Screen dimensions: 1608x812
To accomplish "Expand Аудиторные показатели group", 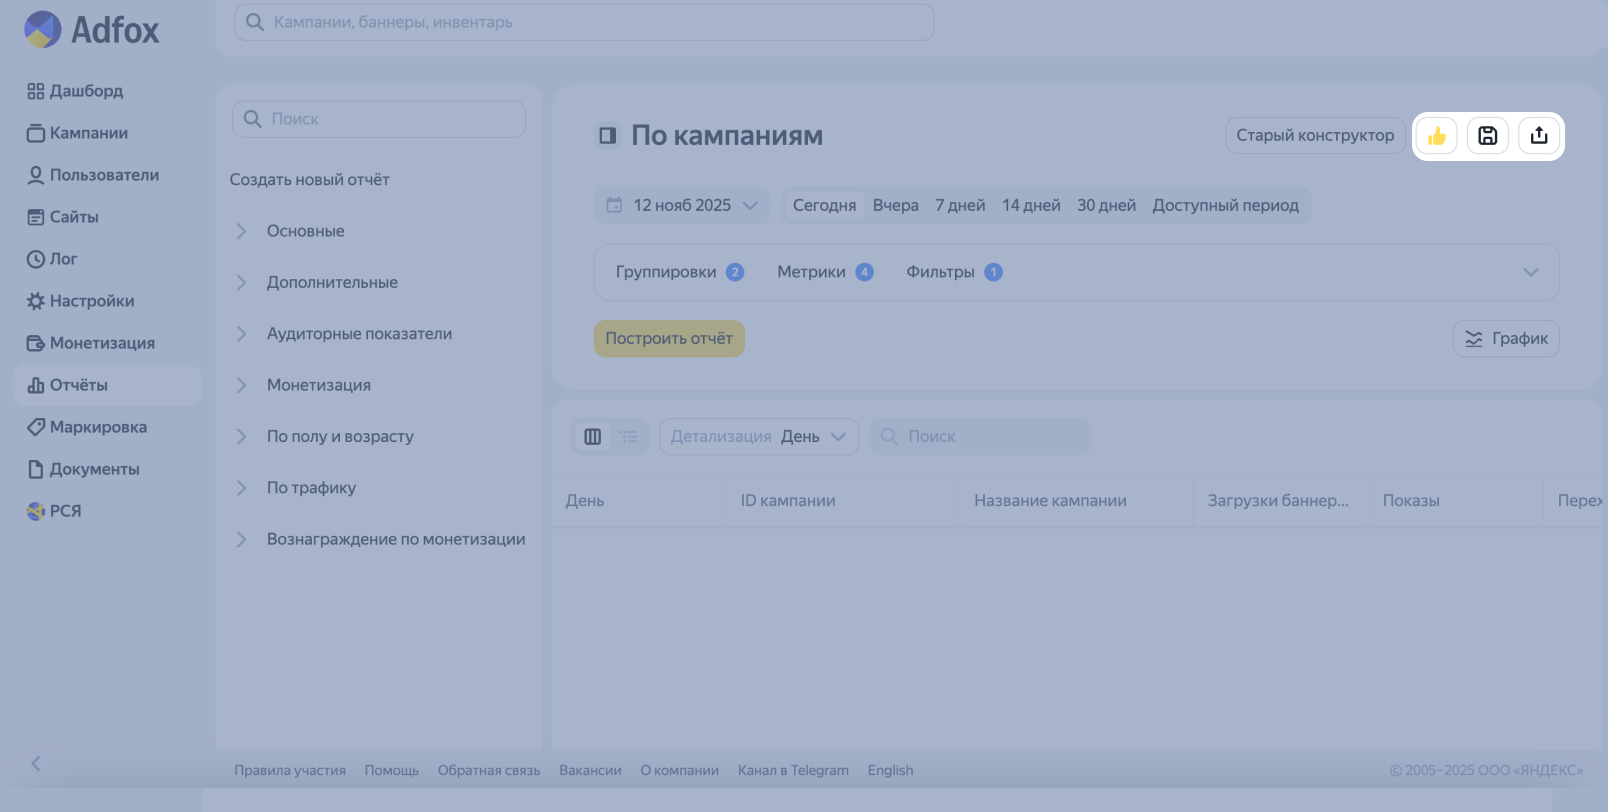I will click(x=241, y=334).
